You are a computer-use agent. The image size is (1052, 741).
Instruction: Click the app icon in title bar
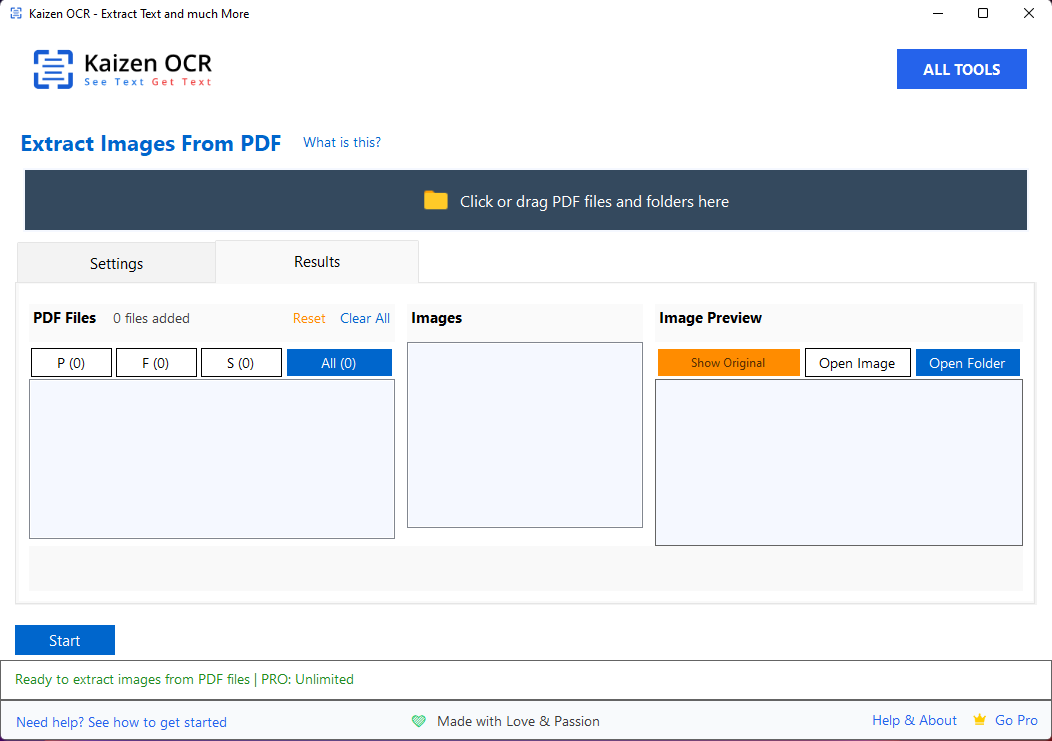15,14
